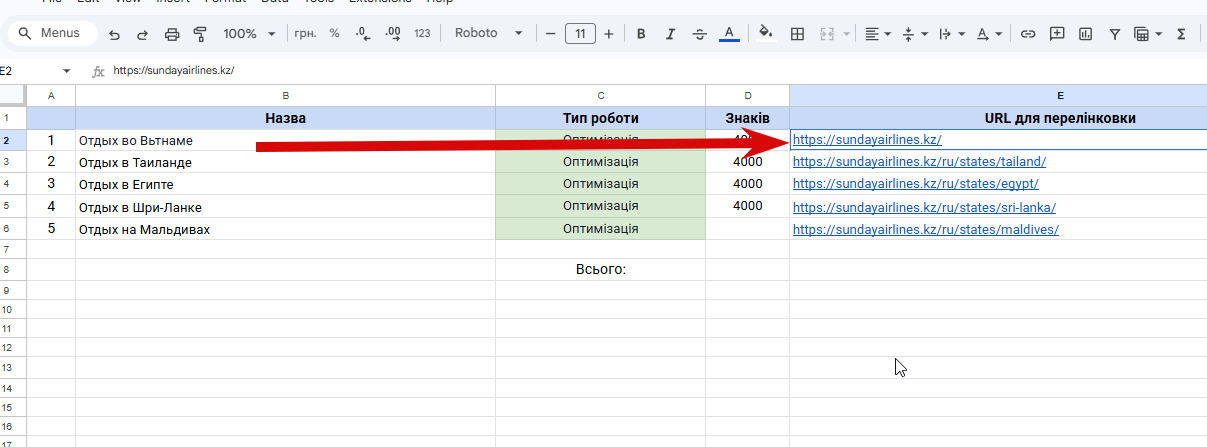Open the fill color paint bucket

(766, 33)
